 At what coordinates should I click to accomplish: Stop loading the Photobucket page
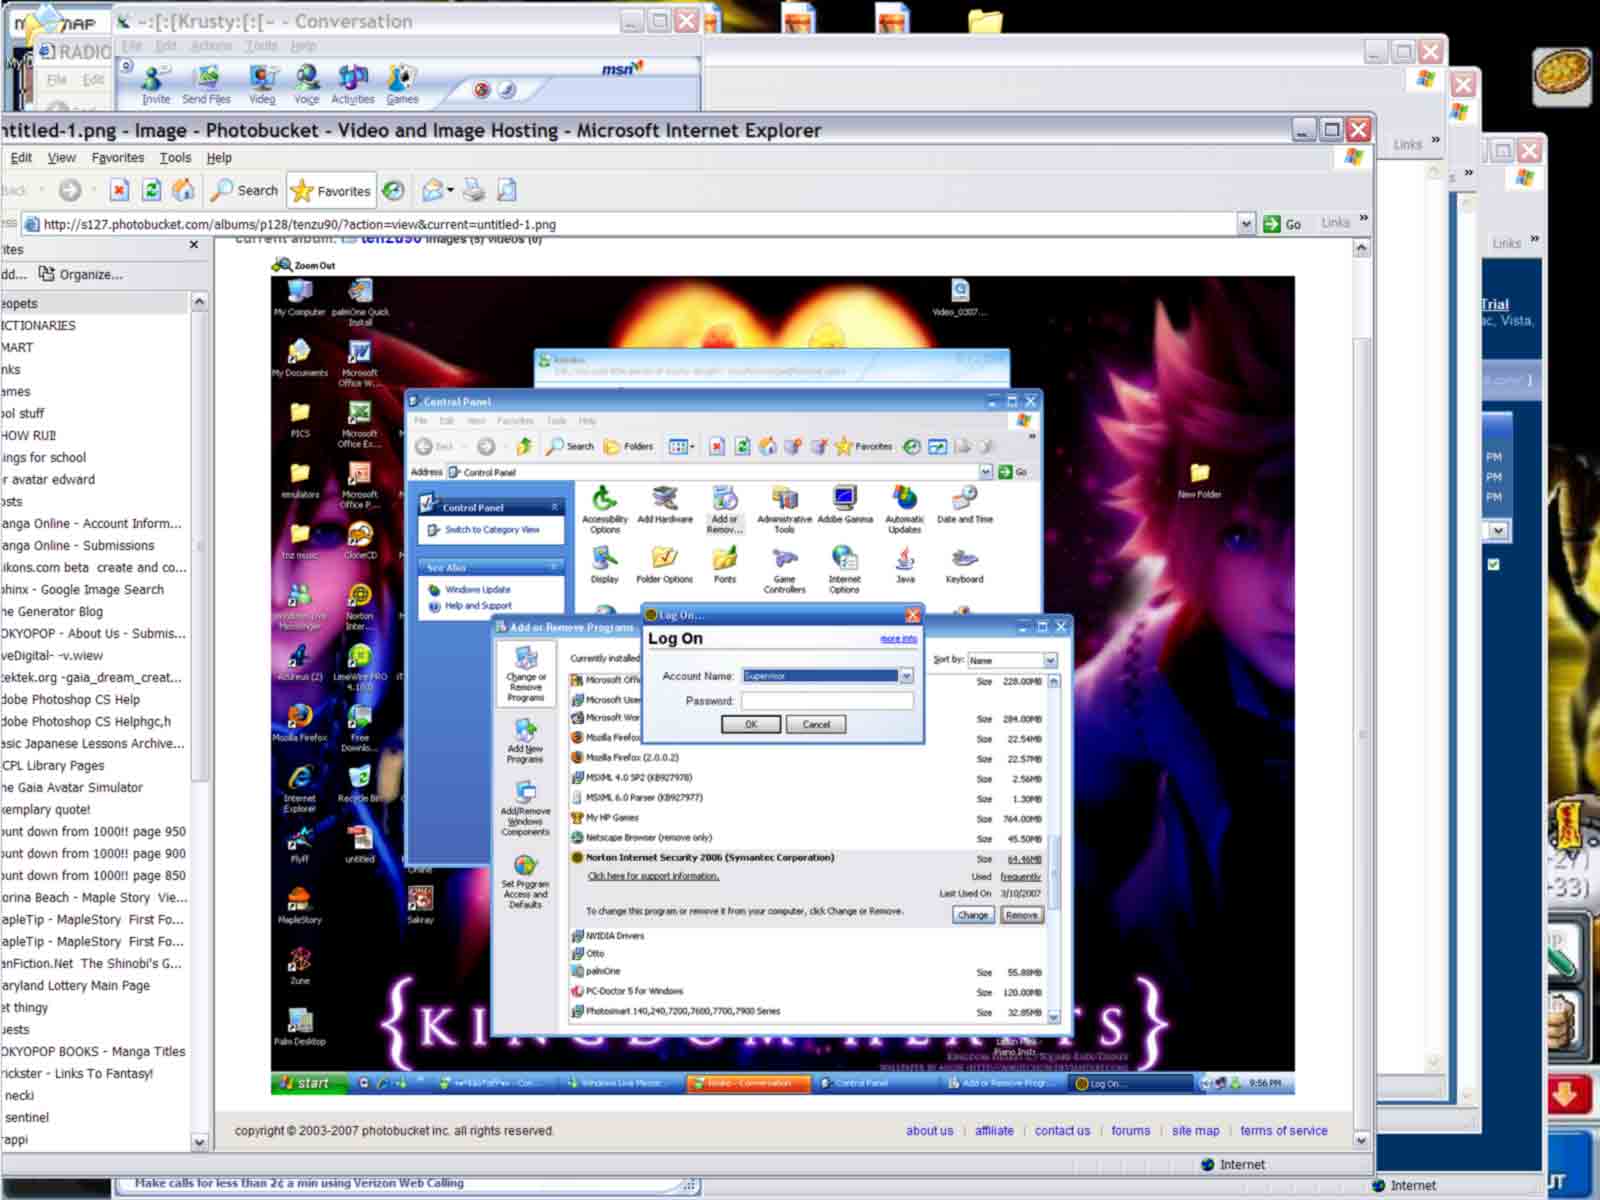tap(119, 190)
